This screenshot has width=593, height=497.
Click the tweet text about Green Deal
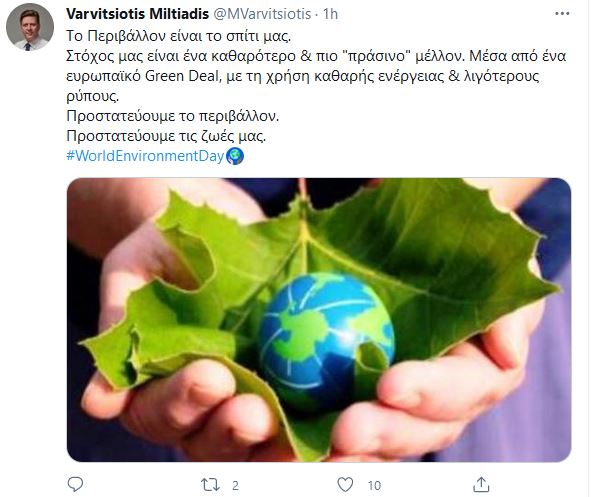316,76
